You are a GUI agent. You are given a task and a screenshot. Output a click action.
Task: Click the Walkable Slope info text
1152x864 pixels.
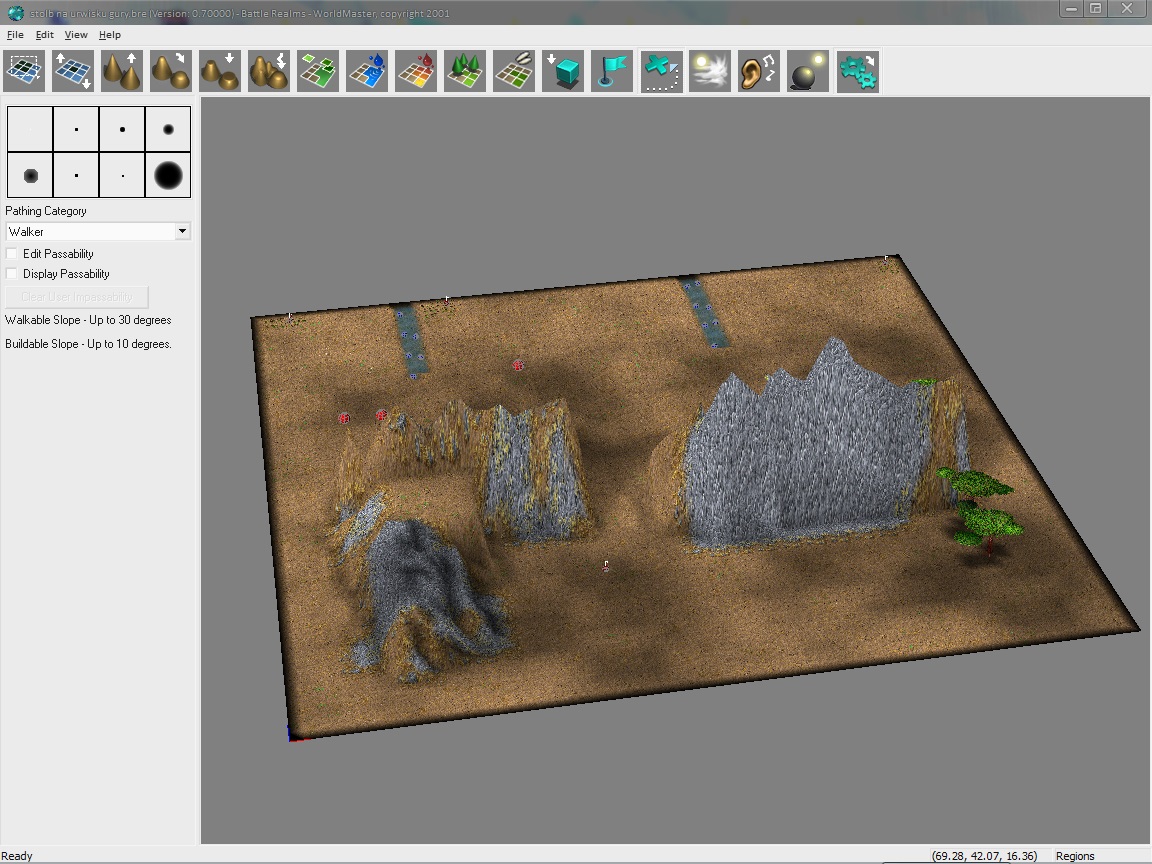(x=88, y=320)
